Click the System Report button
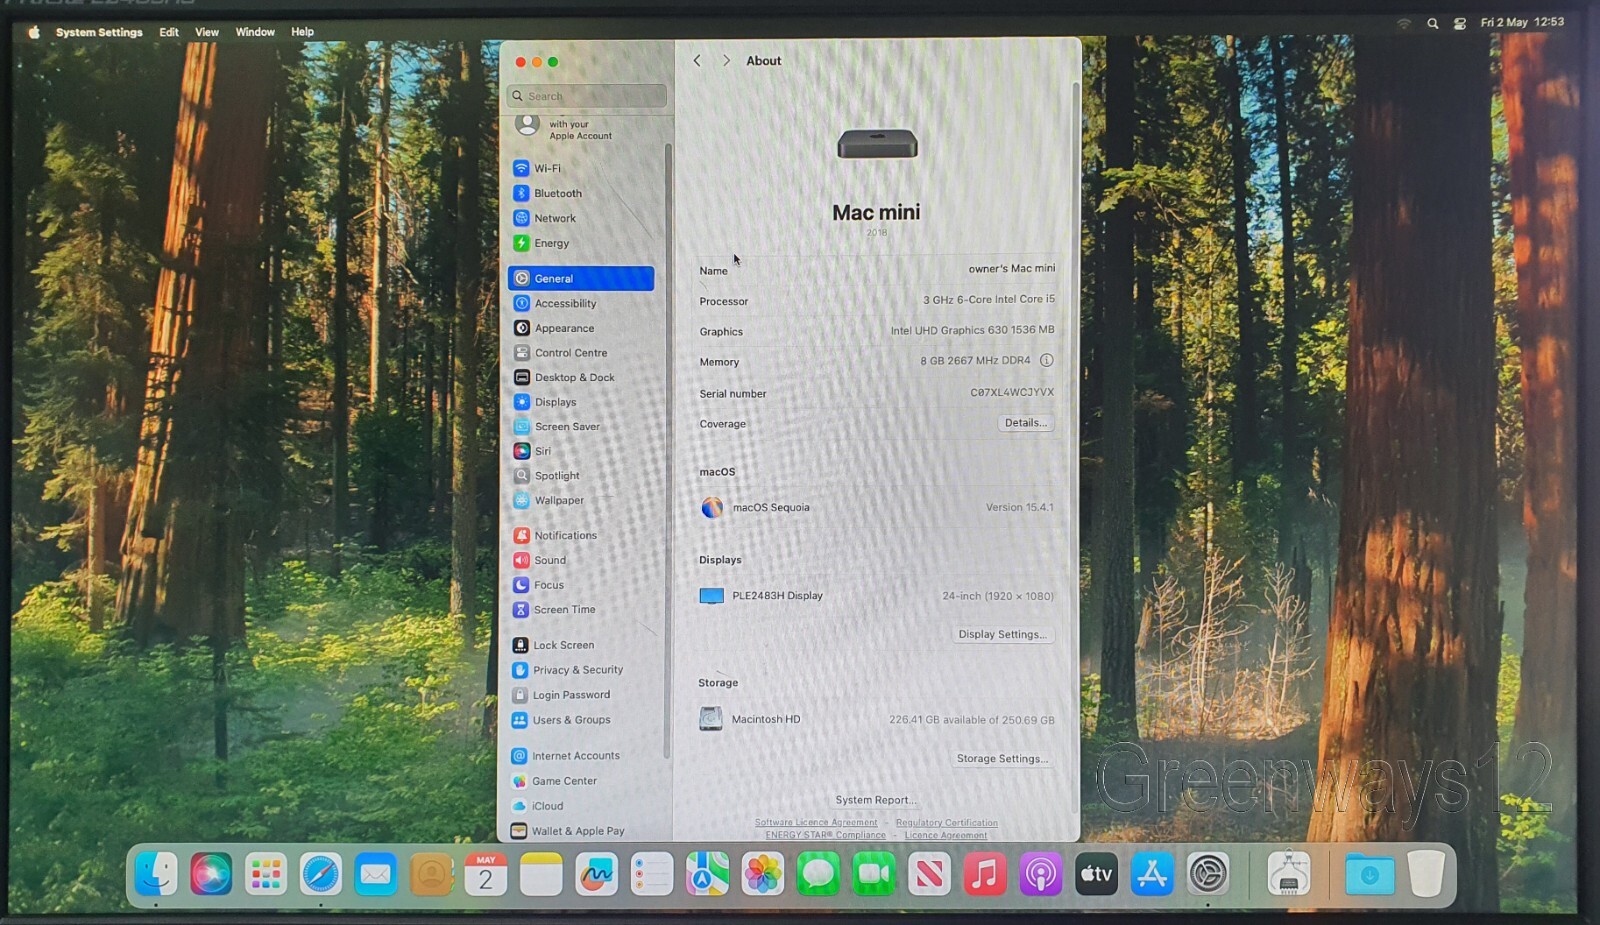The image size is (1600, 925). 876,800
